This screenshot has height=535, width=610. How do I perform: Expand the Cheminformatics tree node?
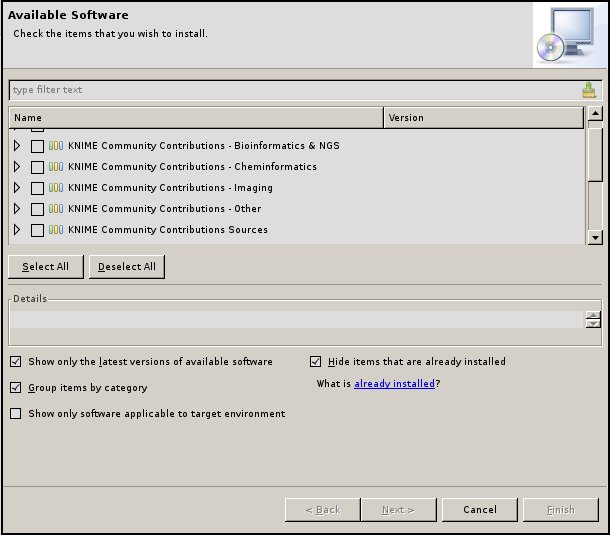click(17, 167)
